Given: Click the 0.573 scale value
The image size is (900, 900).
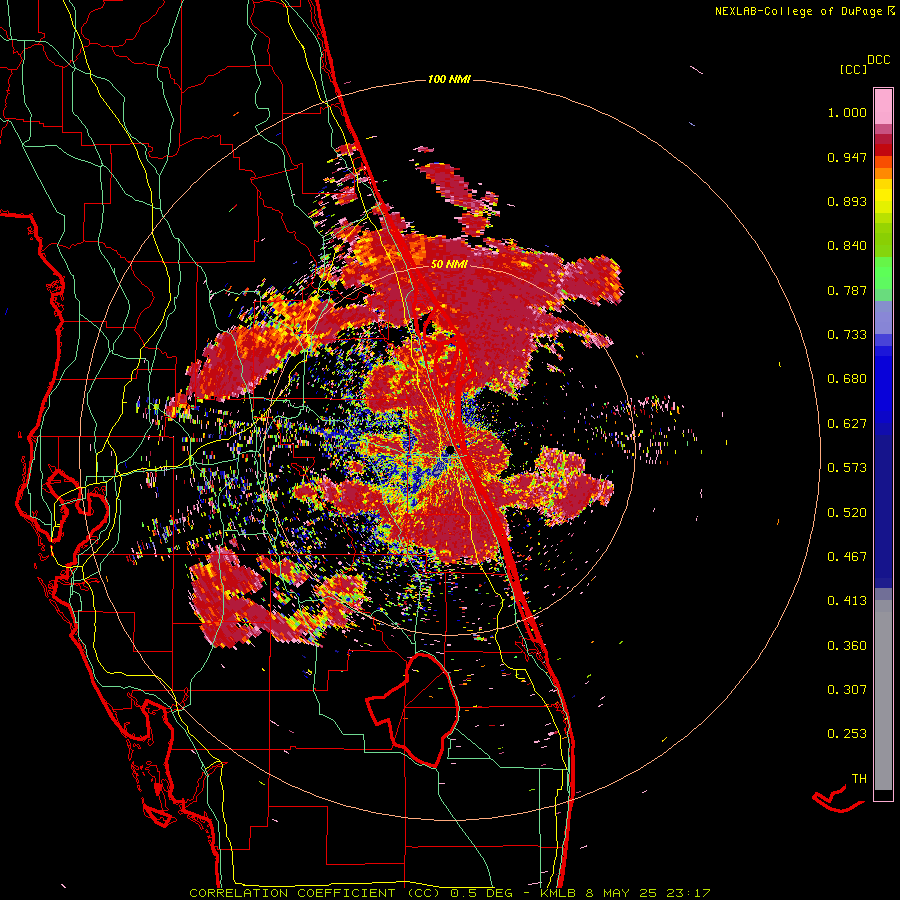Looking at the screenshot, I should tap(847, 468).
